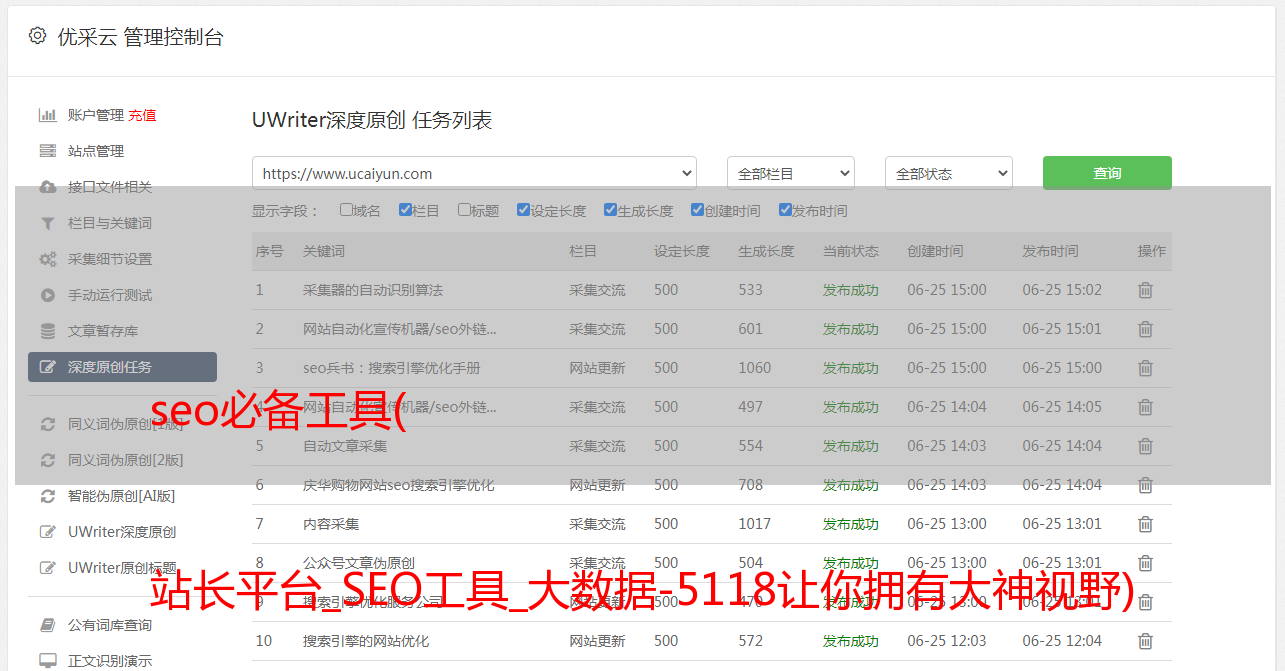Click keyword 搜索引擎的网站优化

coord(366,641)
